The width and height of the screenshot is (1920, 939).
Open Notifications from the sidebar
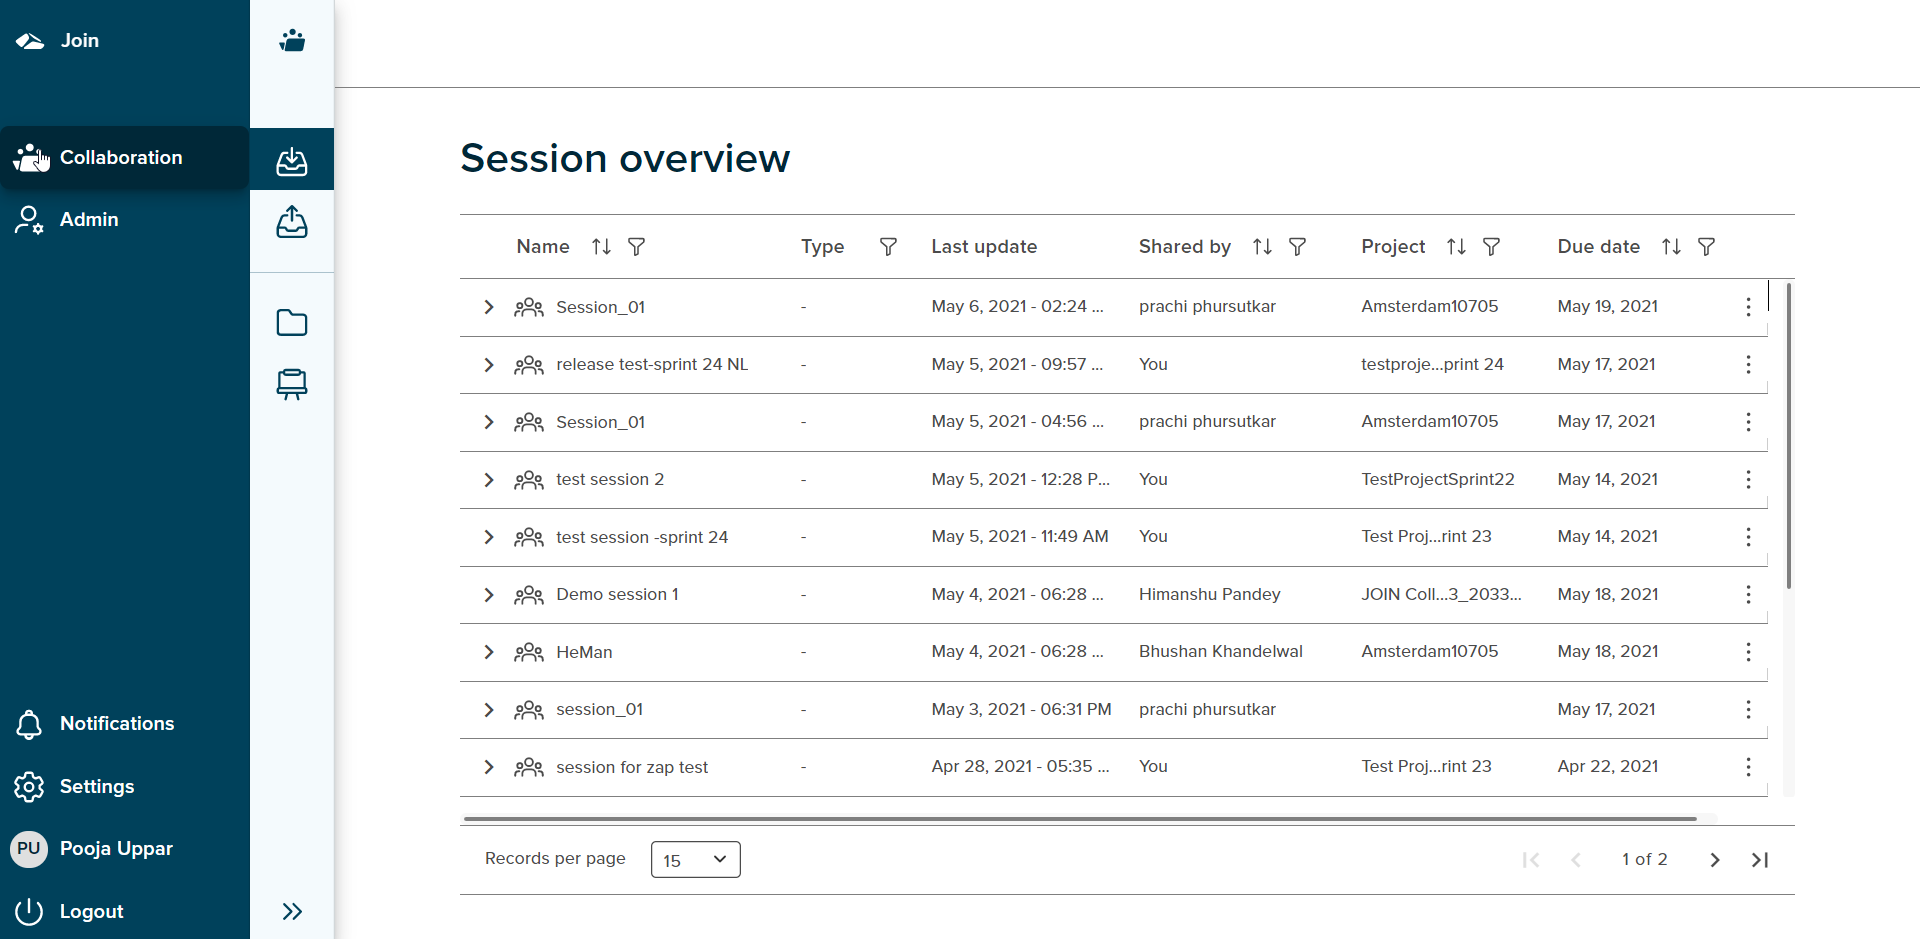(116, 723)
